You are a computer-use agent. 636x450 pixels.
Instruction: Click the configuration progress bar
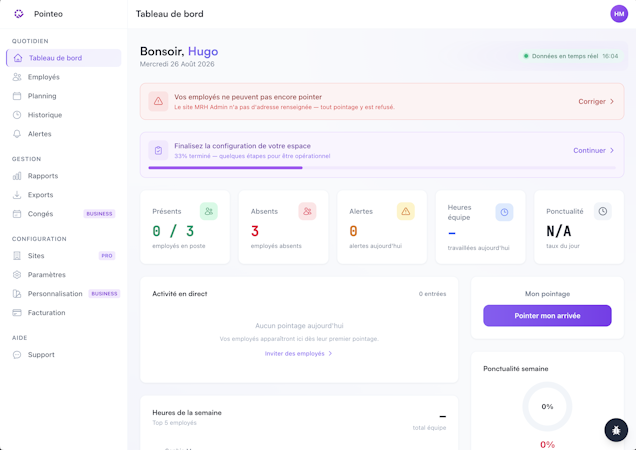pyautogui.click(x=382, y=168)
